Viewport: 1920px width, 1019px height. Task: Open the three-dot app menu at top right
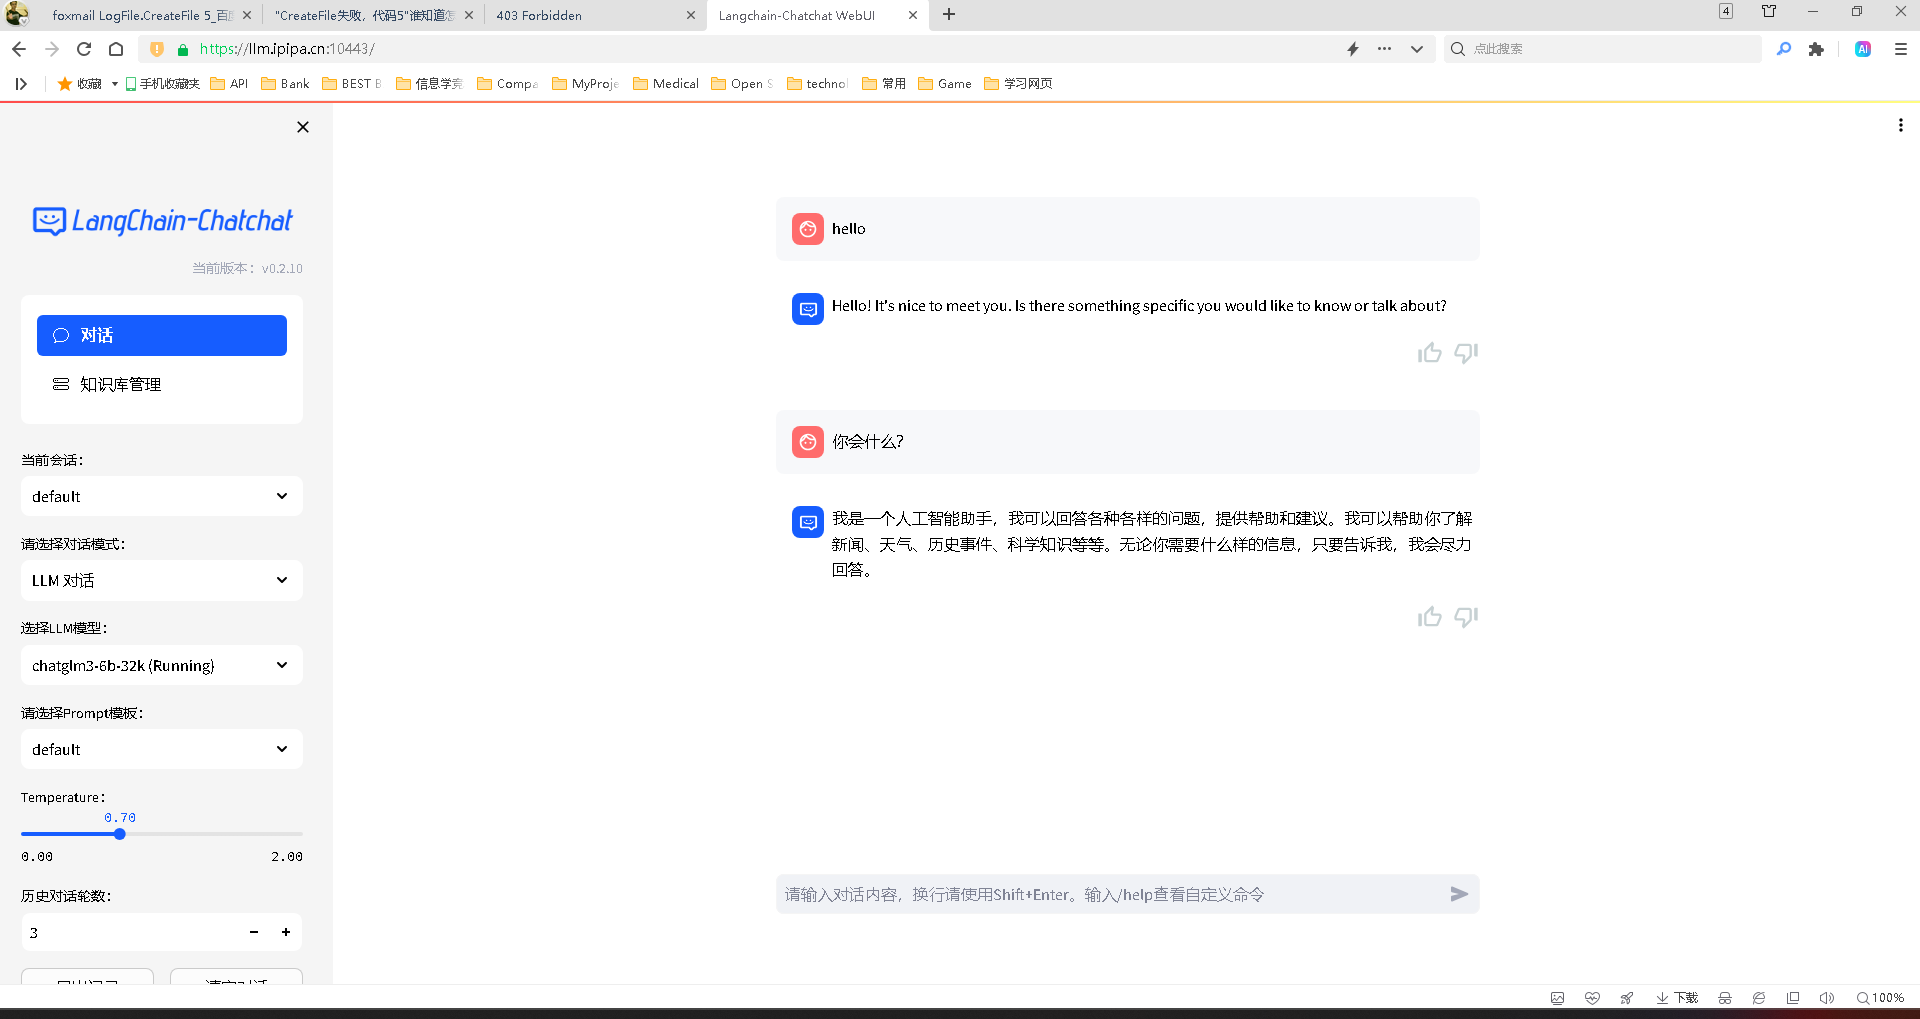tap(1900, 125)
